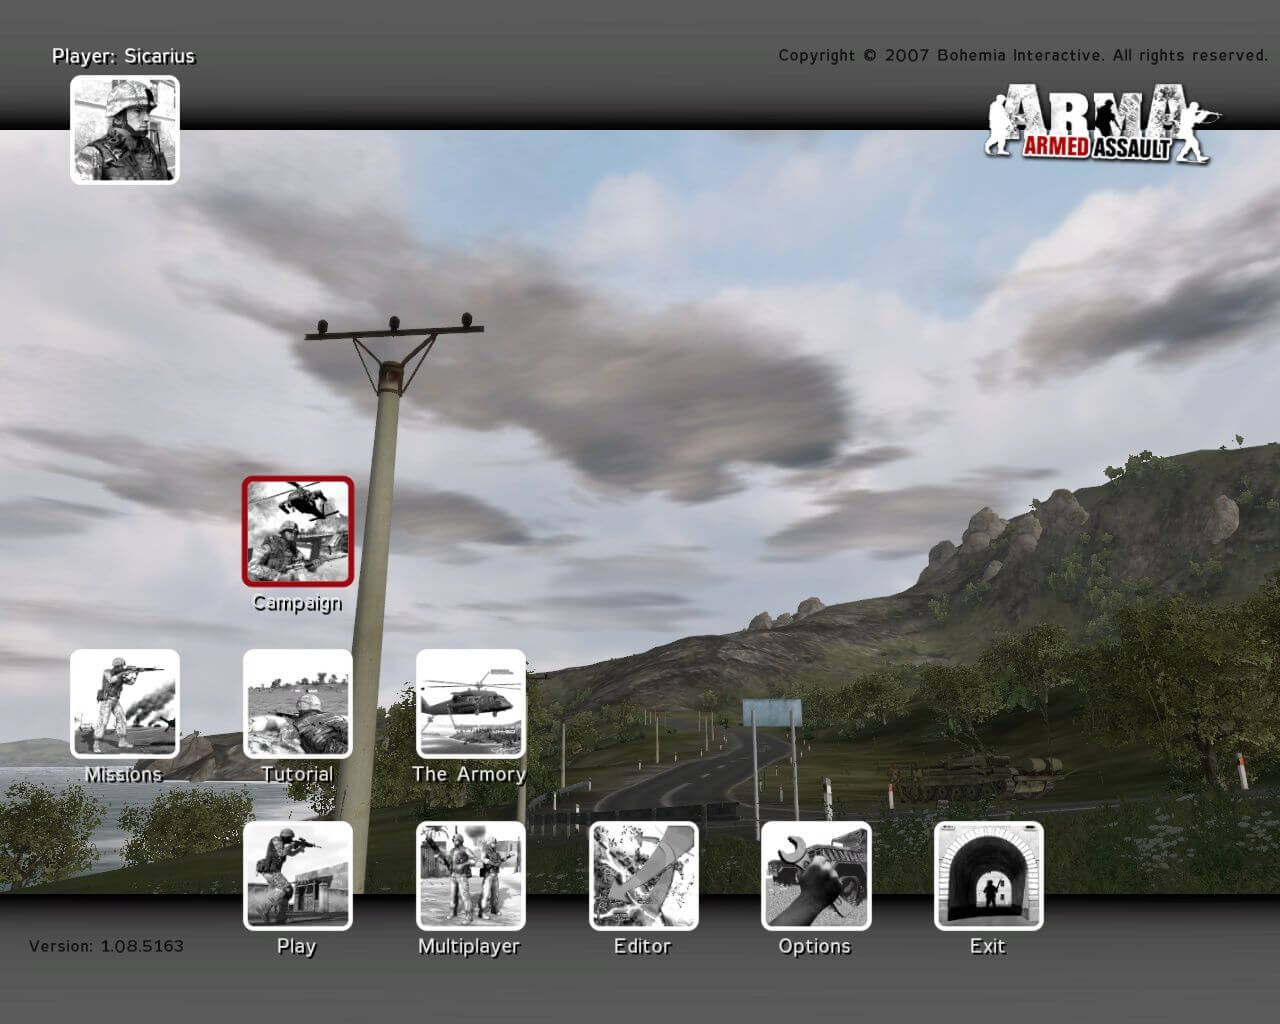Viewport: 1280px width, 1024px height.
Task: Open the Multiplayer icon showing soldier squad
Action: 471,876
